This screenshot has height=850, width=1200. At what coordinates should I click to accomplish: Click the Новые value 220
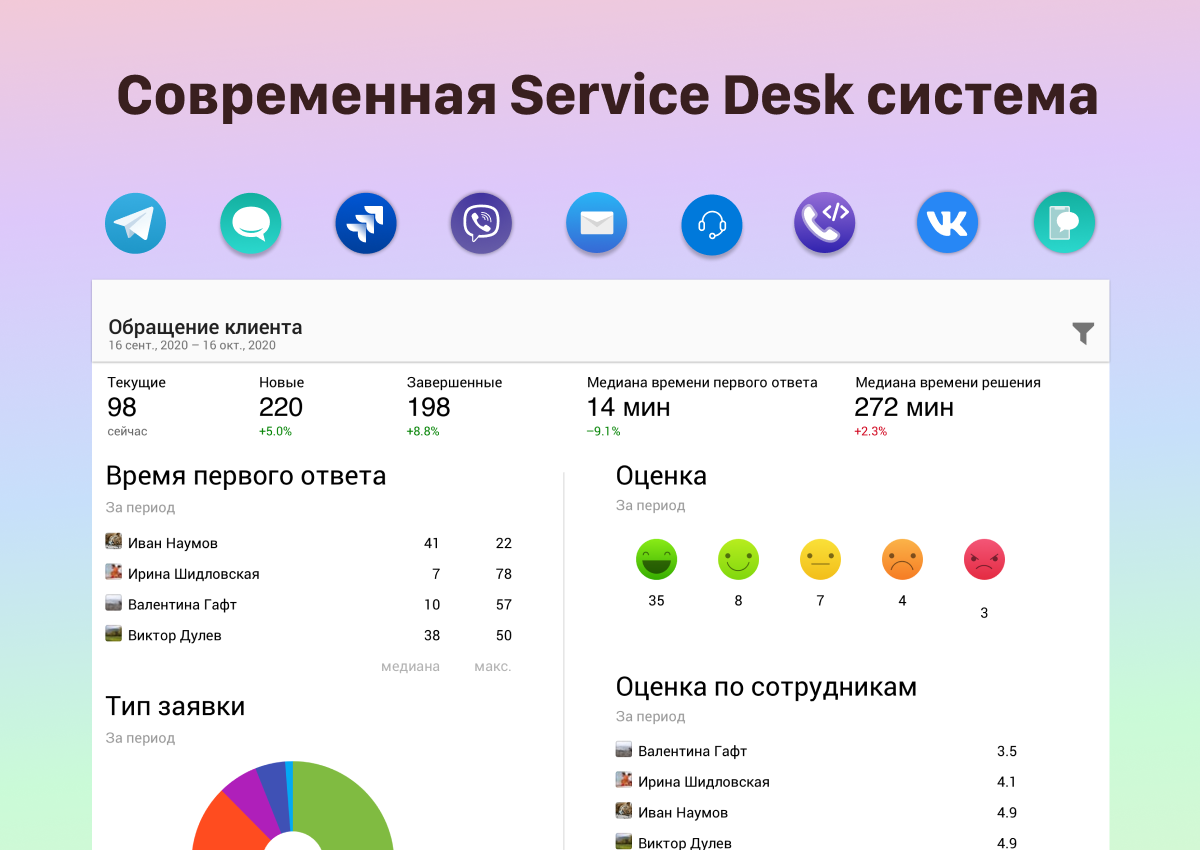click(281, 407)
